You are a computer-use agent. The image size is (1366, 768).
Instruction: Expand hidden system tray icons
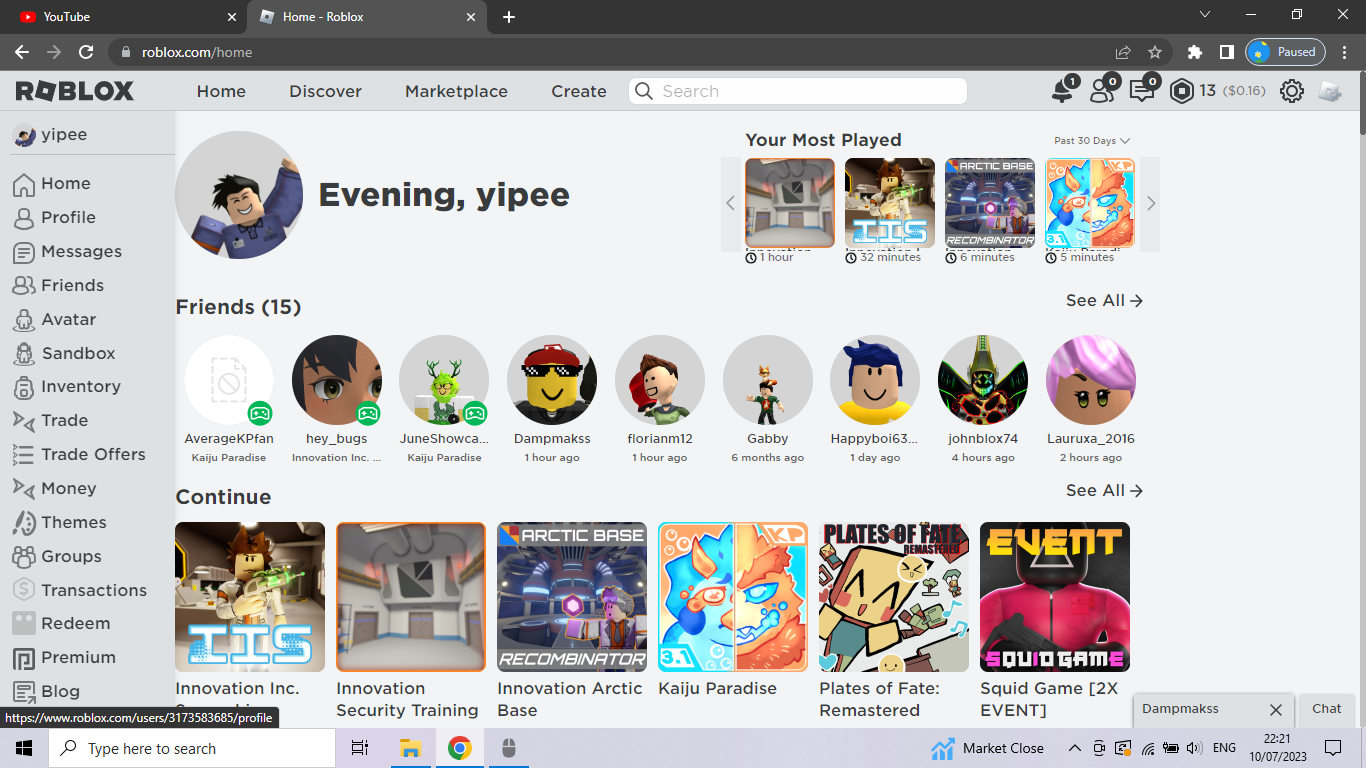point(1075,748)
